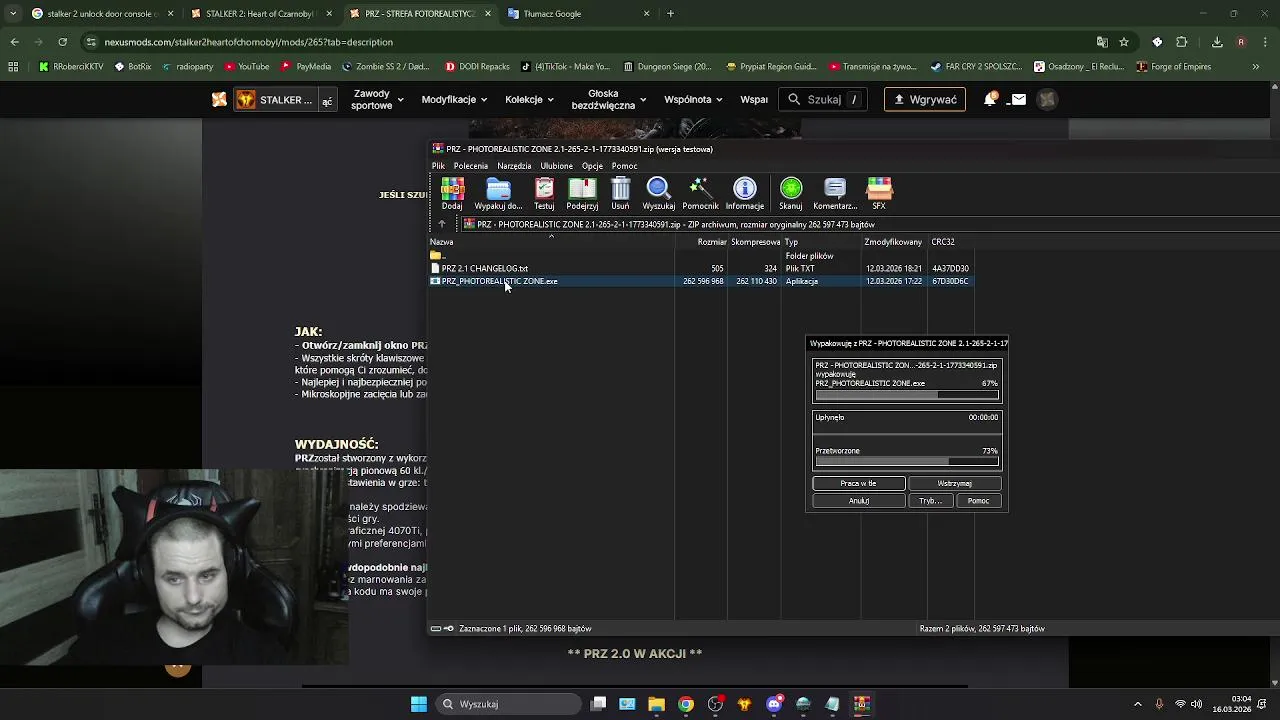Bookmark this page with the star icon
The width and height of the screenshot is (1280, 720).
pyautogui.click(x=1124, y=42)
